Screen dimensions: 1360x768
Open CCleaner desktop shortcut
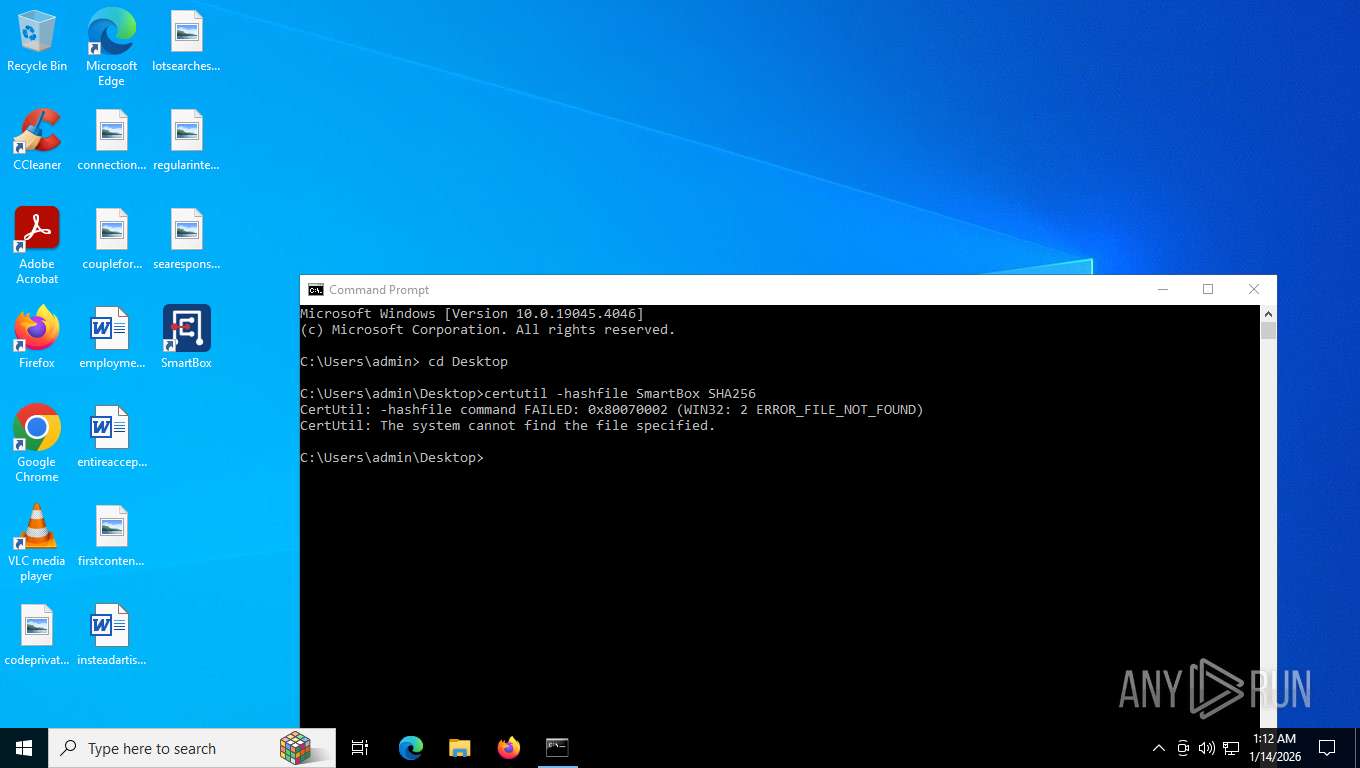(x=37, y=140)
